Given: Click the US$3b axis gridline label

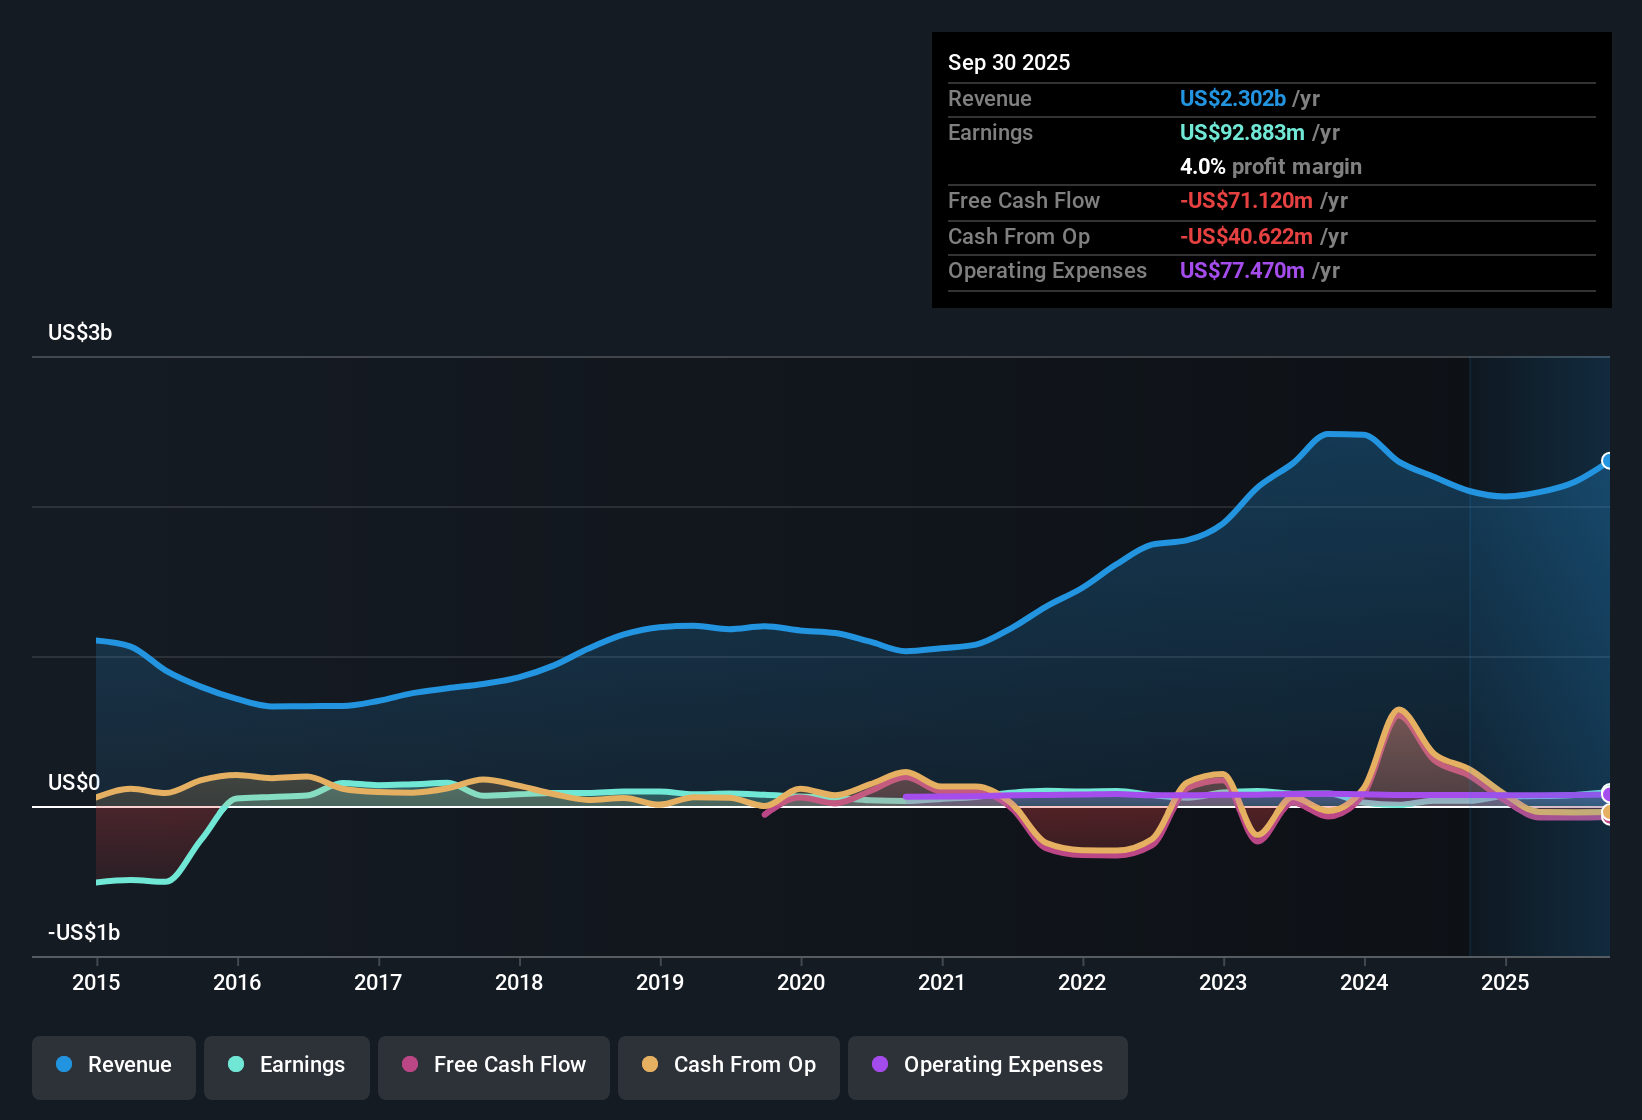Looking at the screenshot, I should click(x=80, y=332).
